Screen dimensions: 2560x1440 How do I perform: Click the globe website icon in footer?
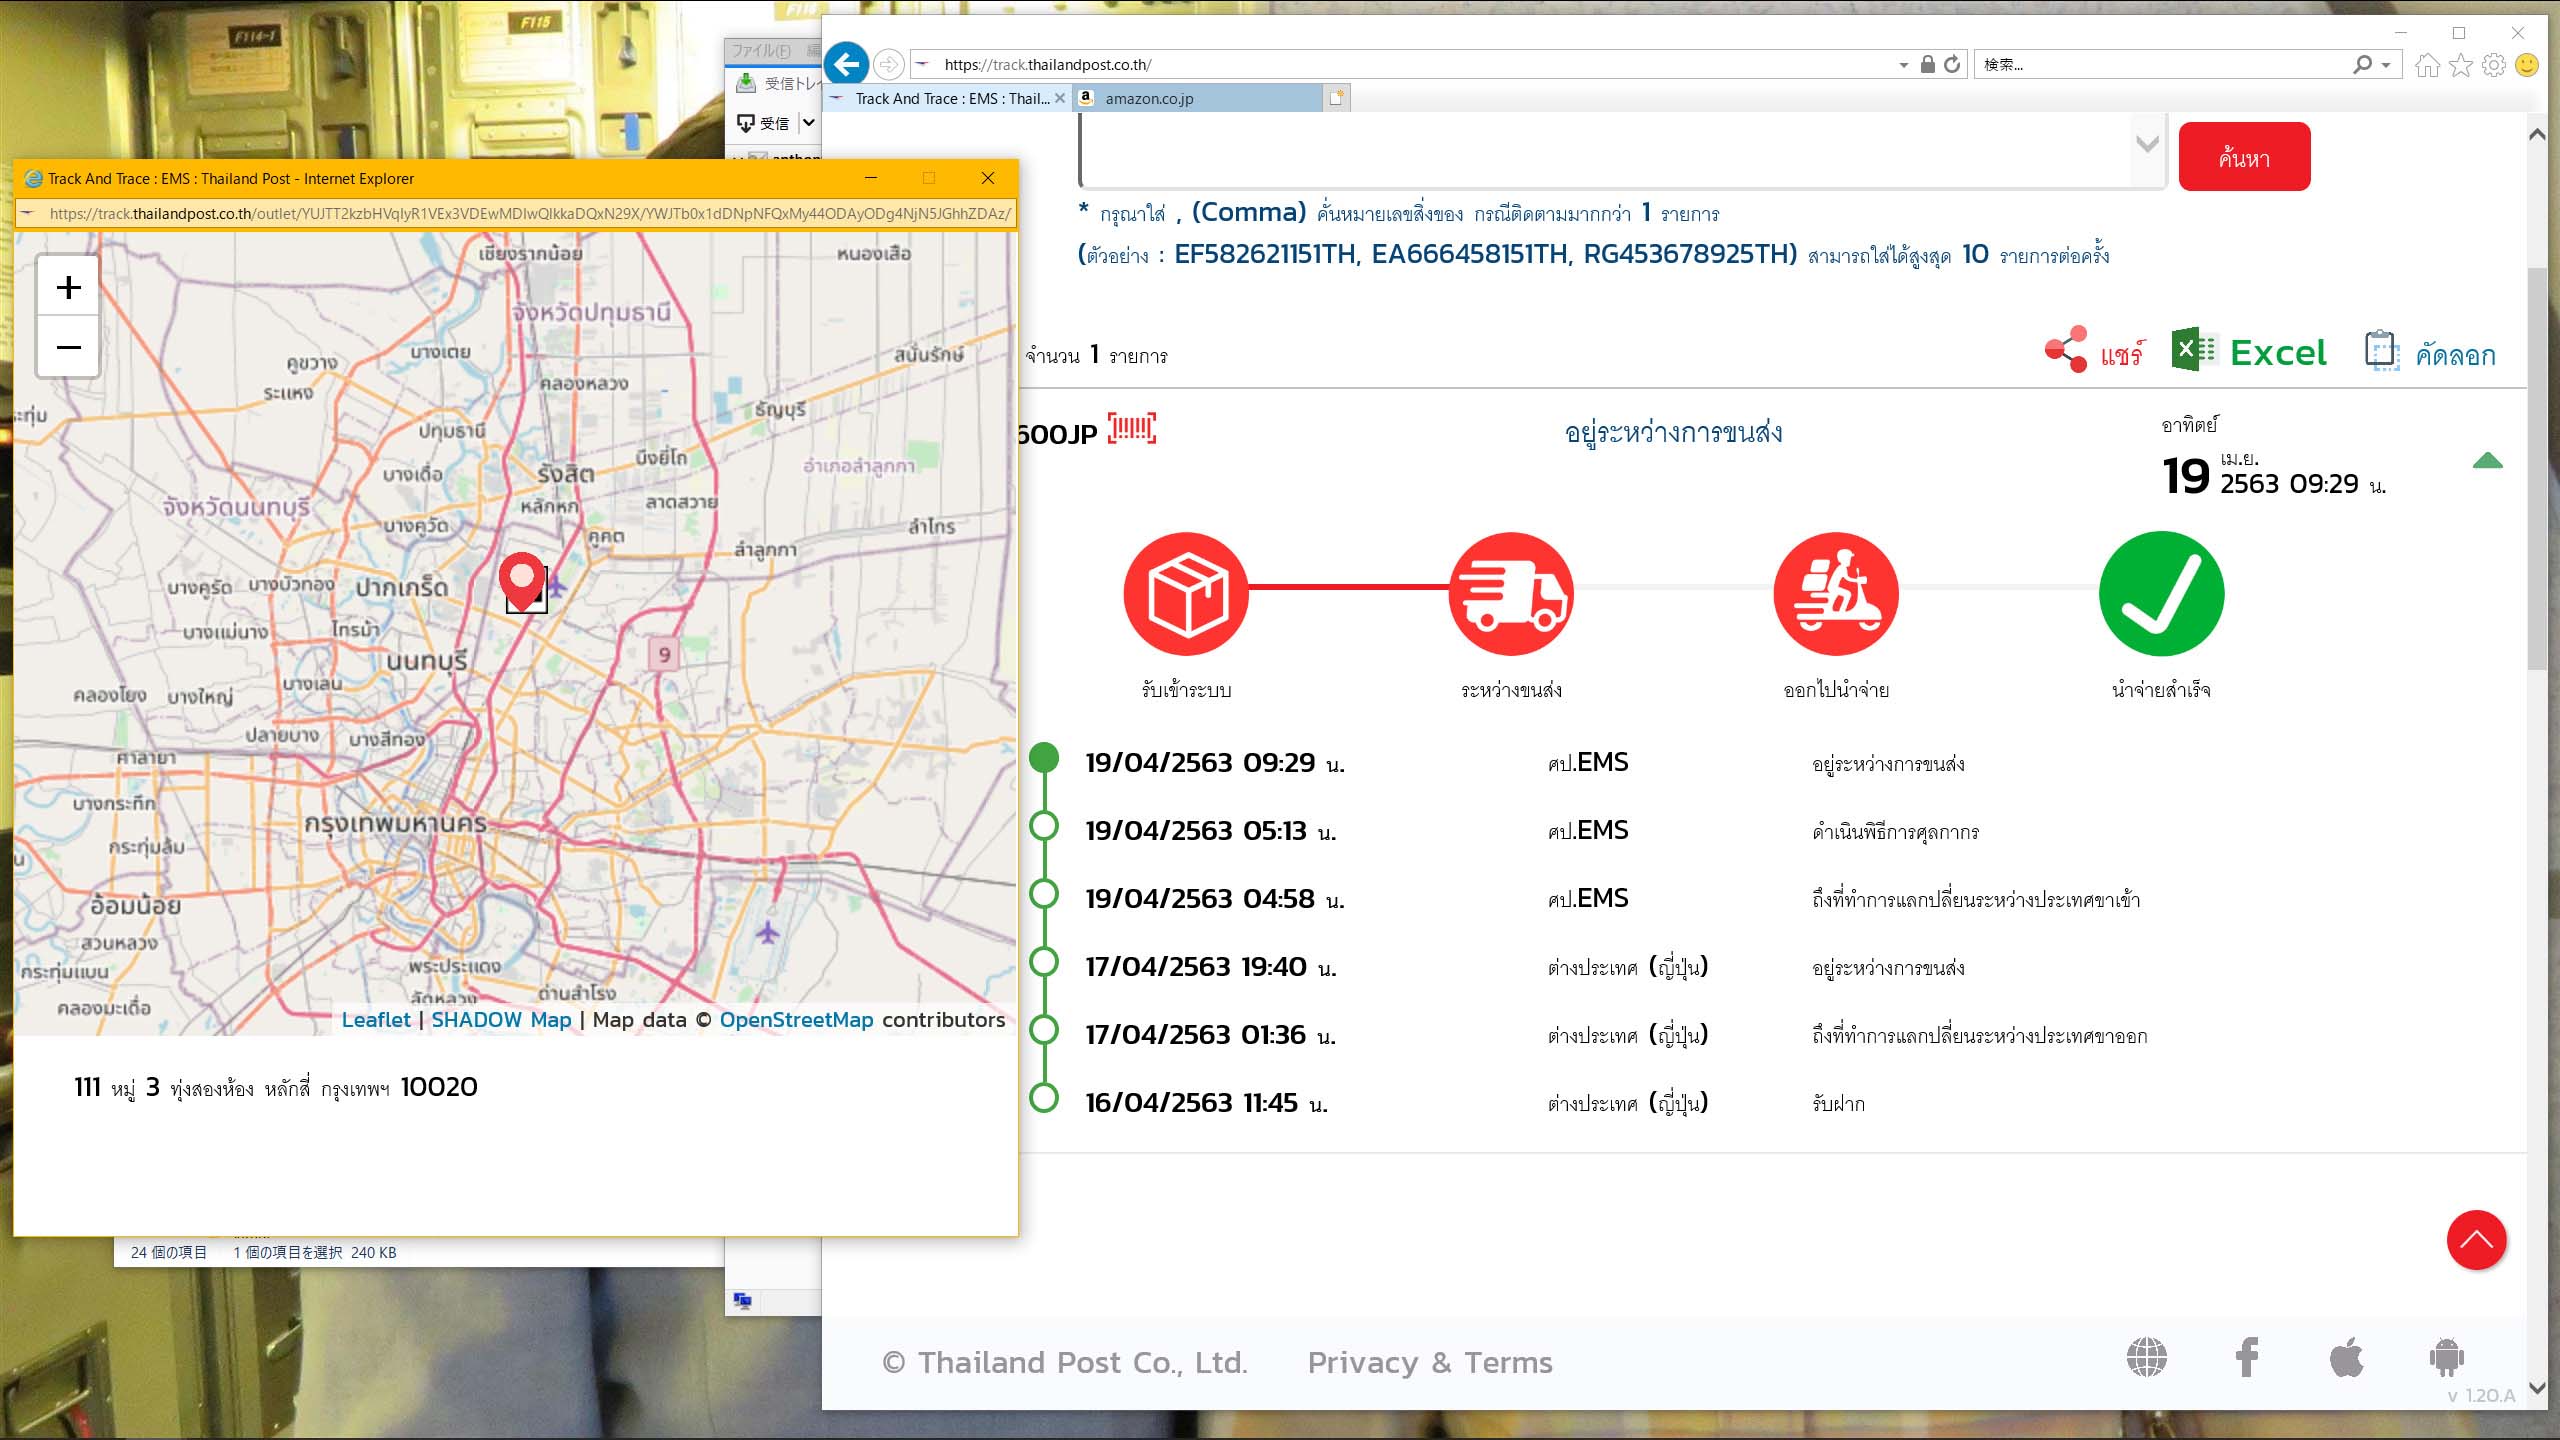tap(2146, 1358)
